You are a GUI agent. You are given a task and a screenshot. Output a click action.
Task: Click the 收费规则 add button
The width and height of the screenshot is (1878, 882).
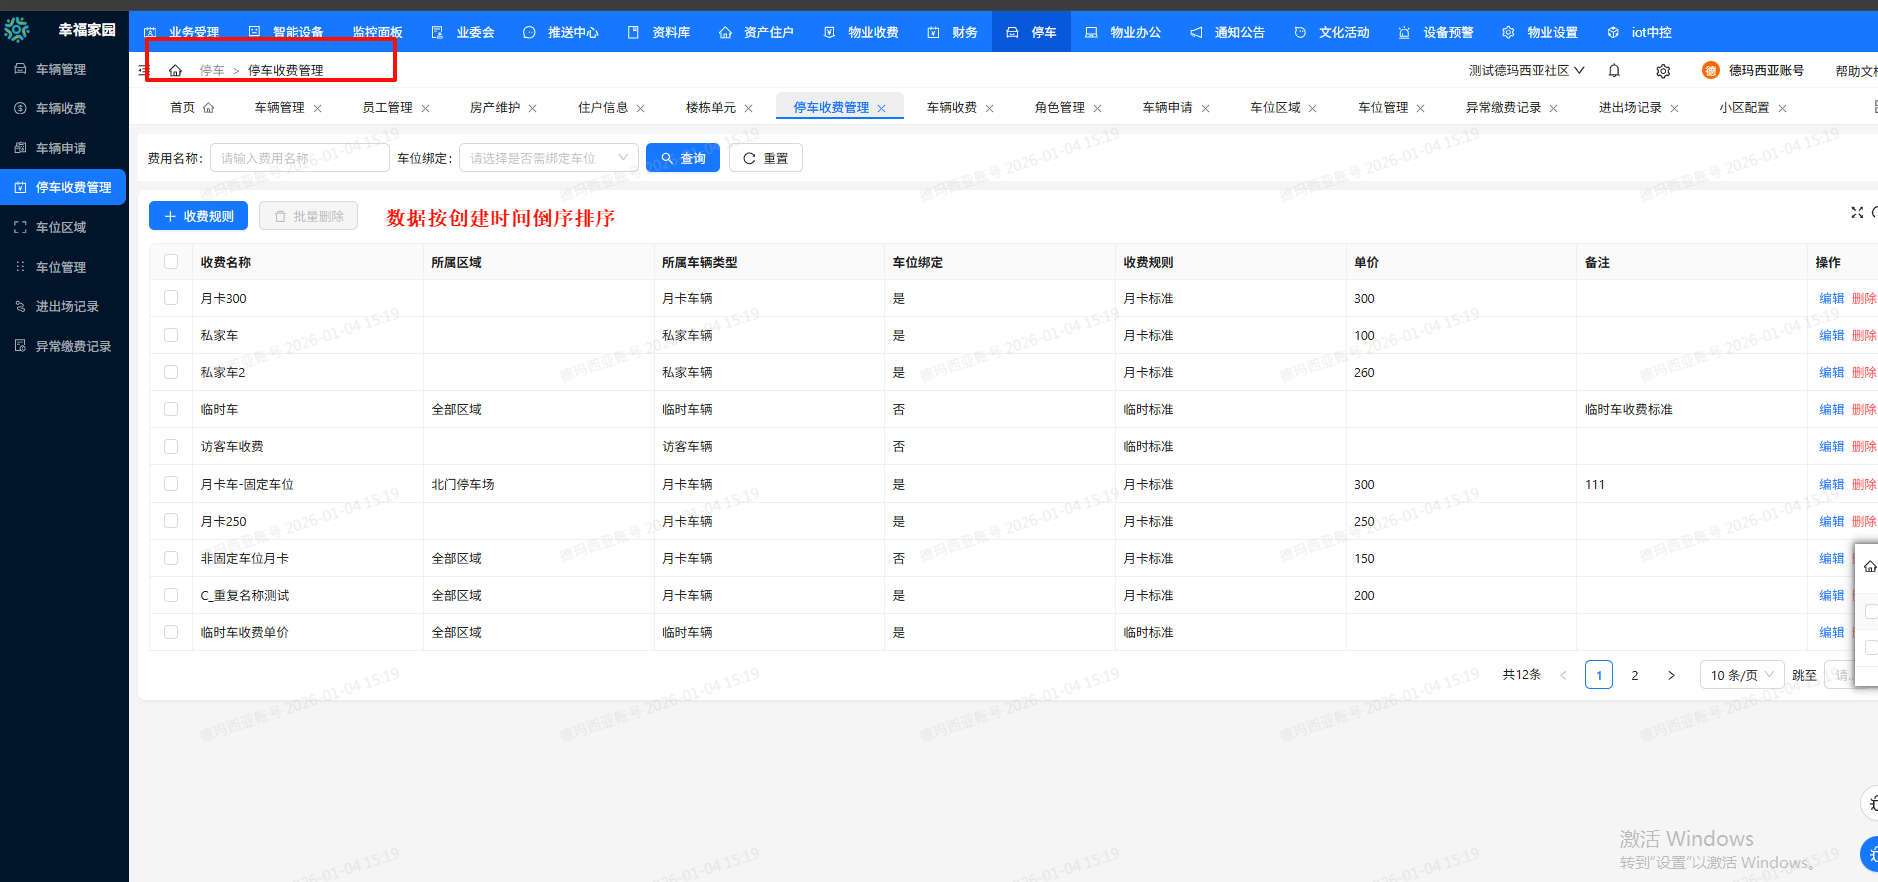tap(199, 216)
